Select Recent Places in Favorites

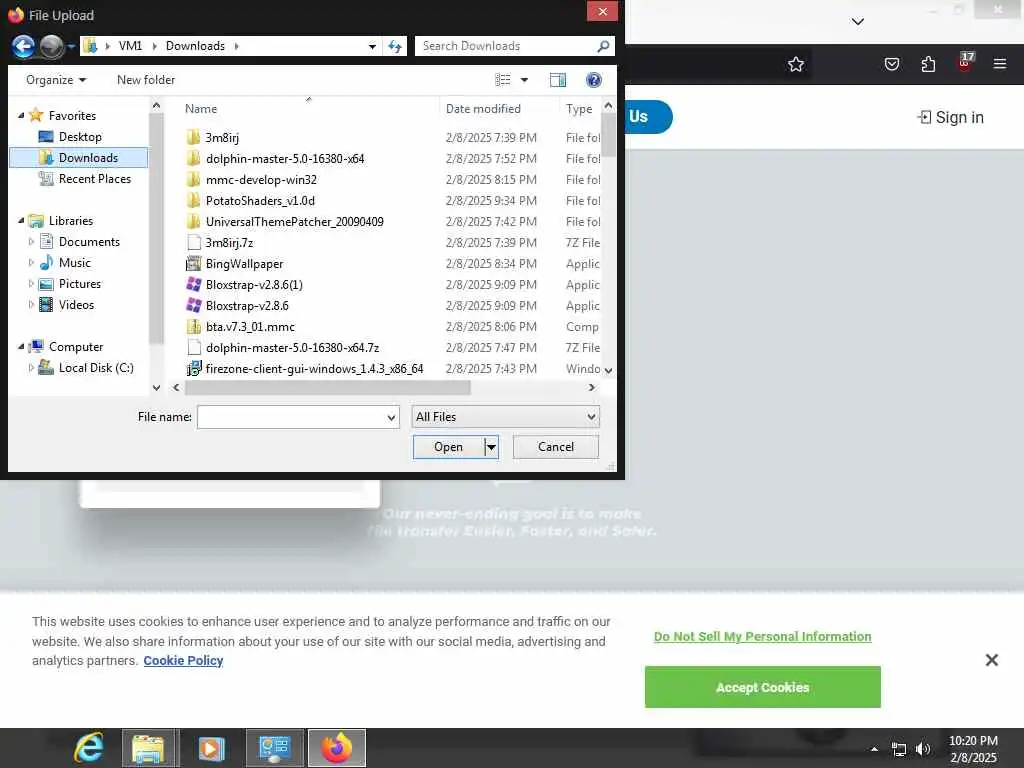click(x=95, y=179)
